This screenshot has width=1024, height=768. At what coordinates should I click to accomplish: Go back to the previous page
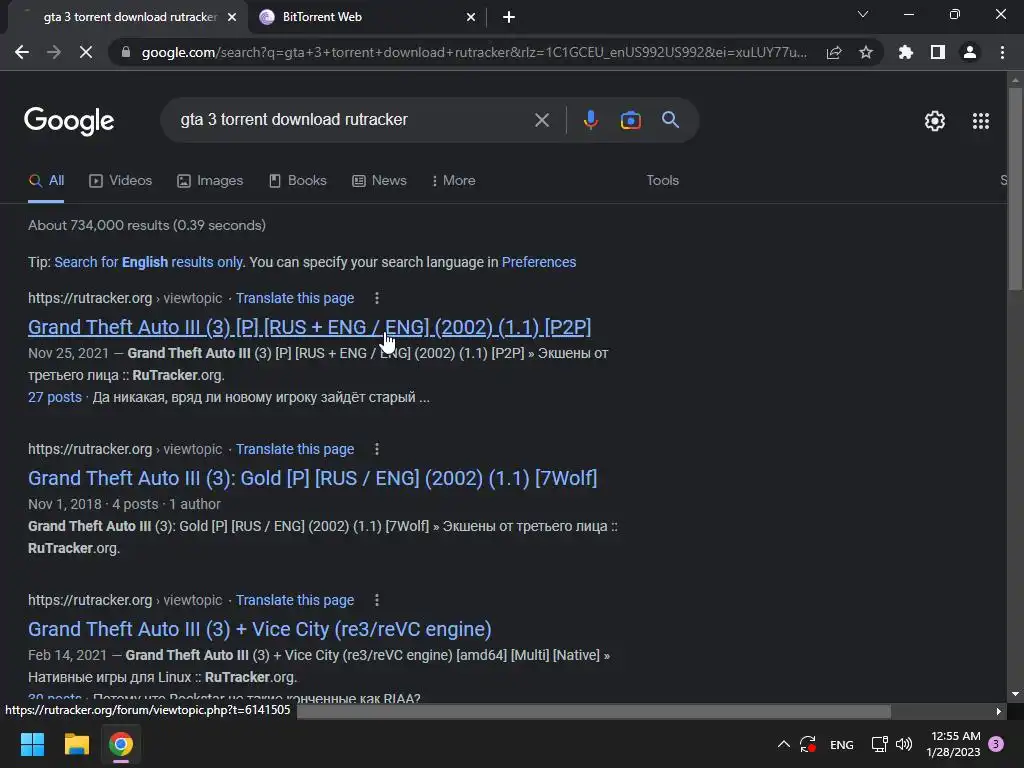(x=22, y=52)
